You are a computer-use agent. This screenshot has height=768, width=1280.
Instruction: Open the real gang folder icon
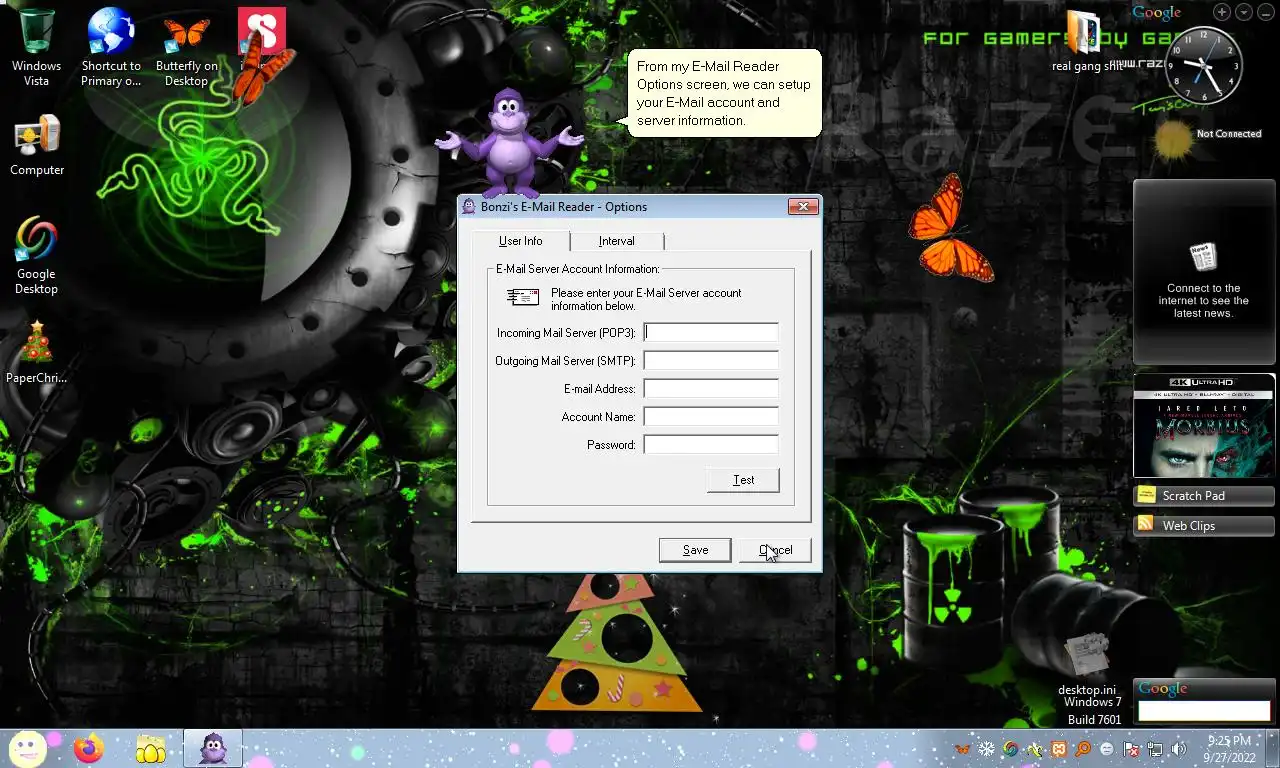[1087, 41]
